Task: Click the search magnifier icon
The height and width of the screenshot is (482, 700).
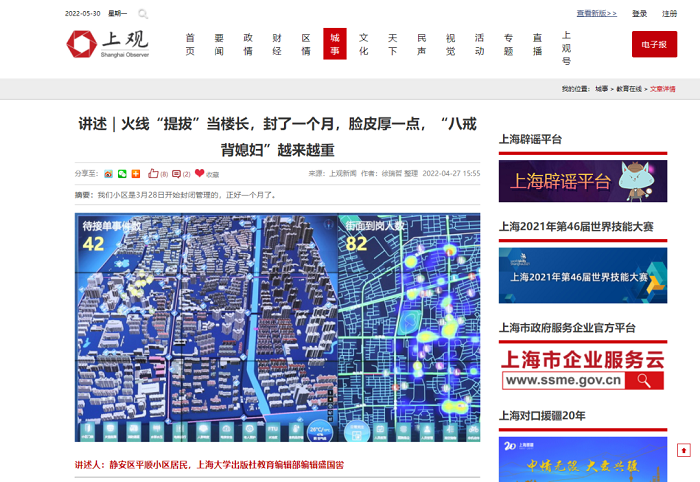Action: pyautogui.click(x=144, y=14)
